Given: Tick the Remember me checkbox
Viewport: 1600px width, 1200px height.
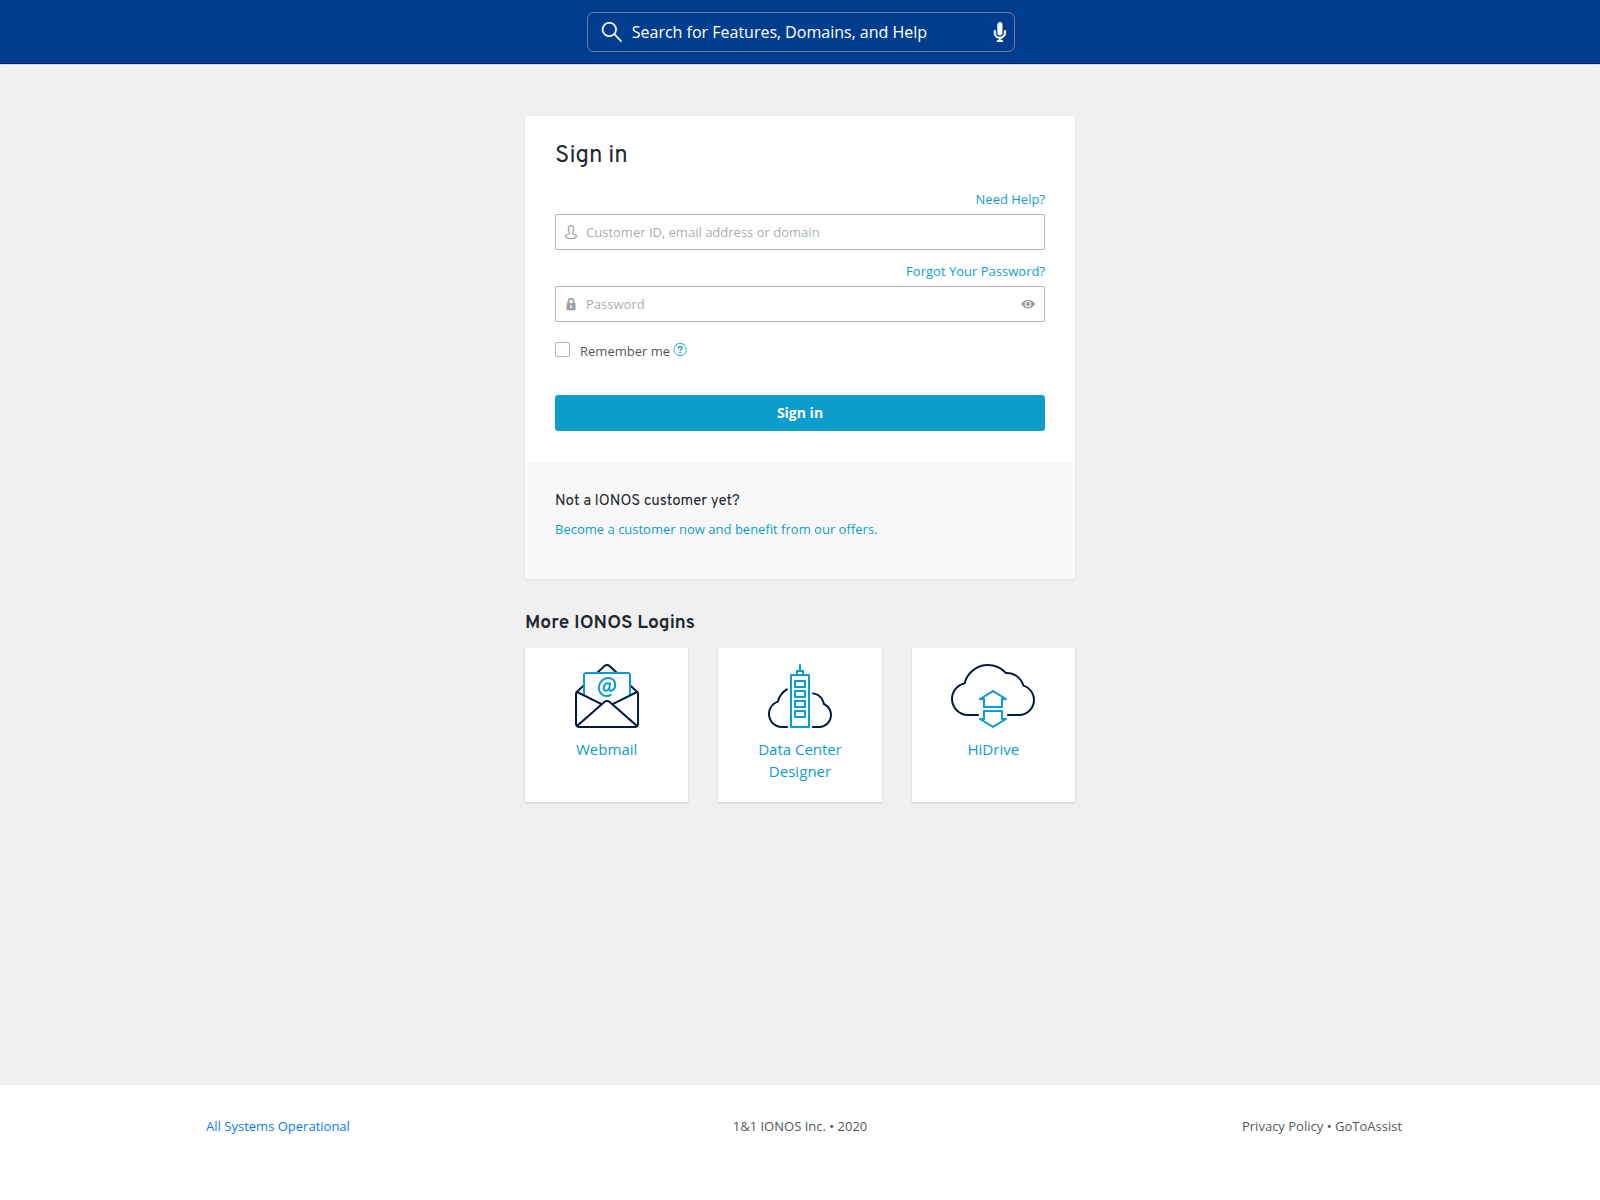Looking at the screenshot, I should tap(563, 350).
